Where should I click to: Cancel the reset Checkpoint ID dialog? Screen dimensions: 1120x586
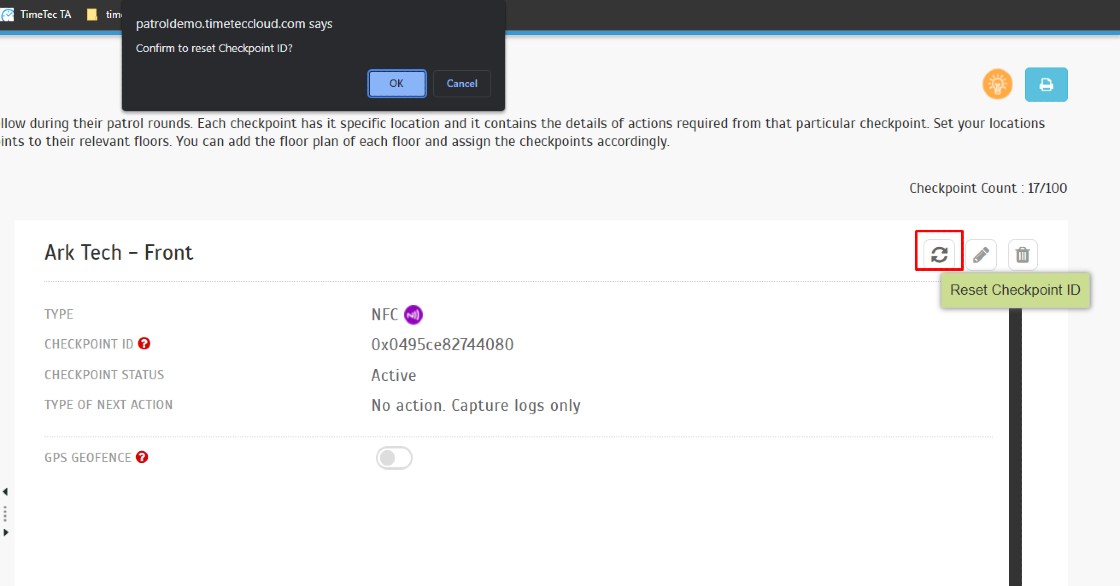point(462,83)
